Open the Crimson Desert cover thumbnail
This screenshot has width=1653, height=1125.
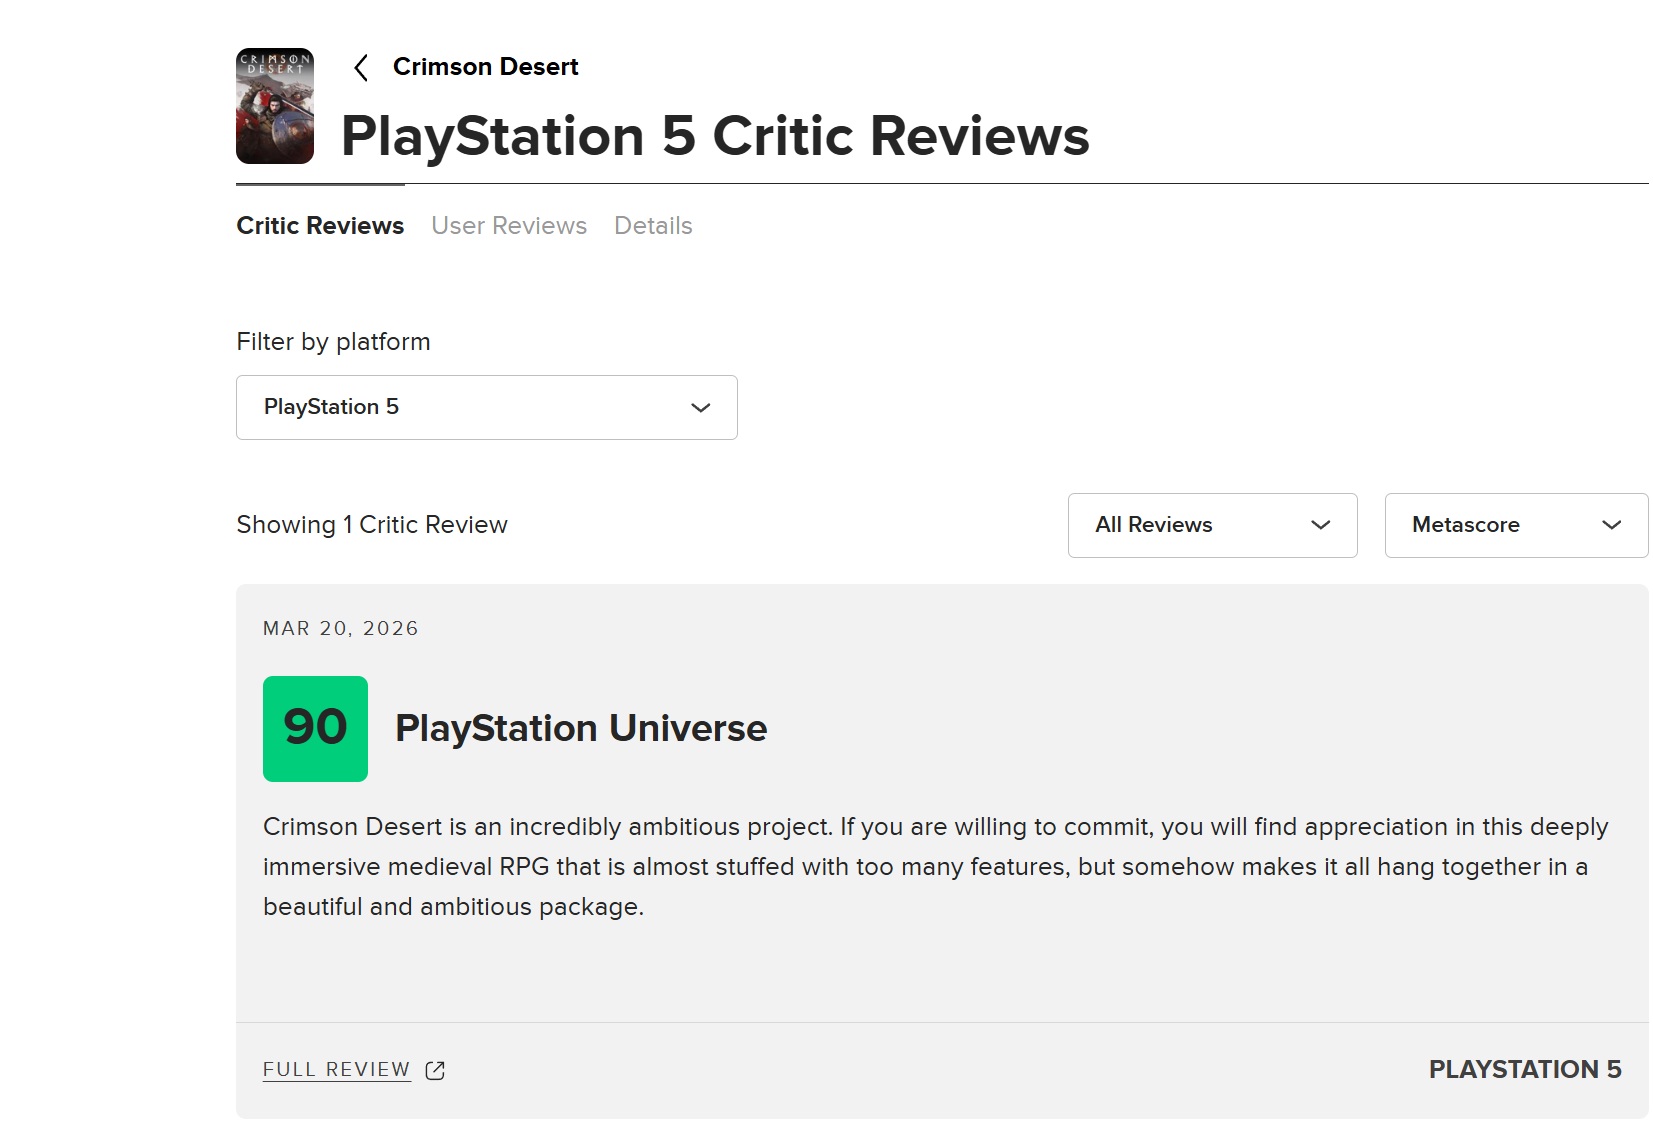point(275,106)
